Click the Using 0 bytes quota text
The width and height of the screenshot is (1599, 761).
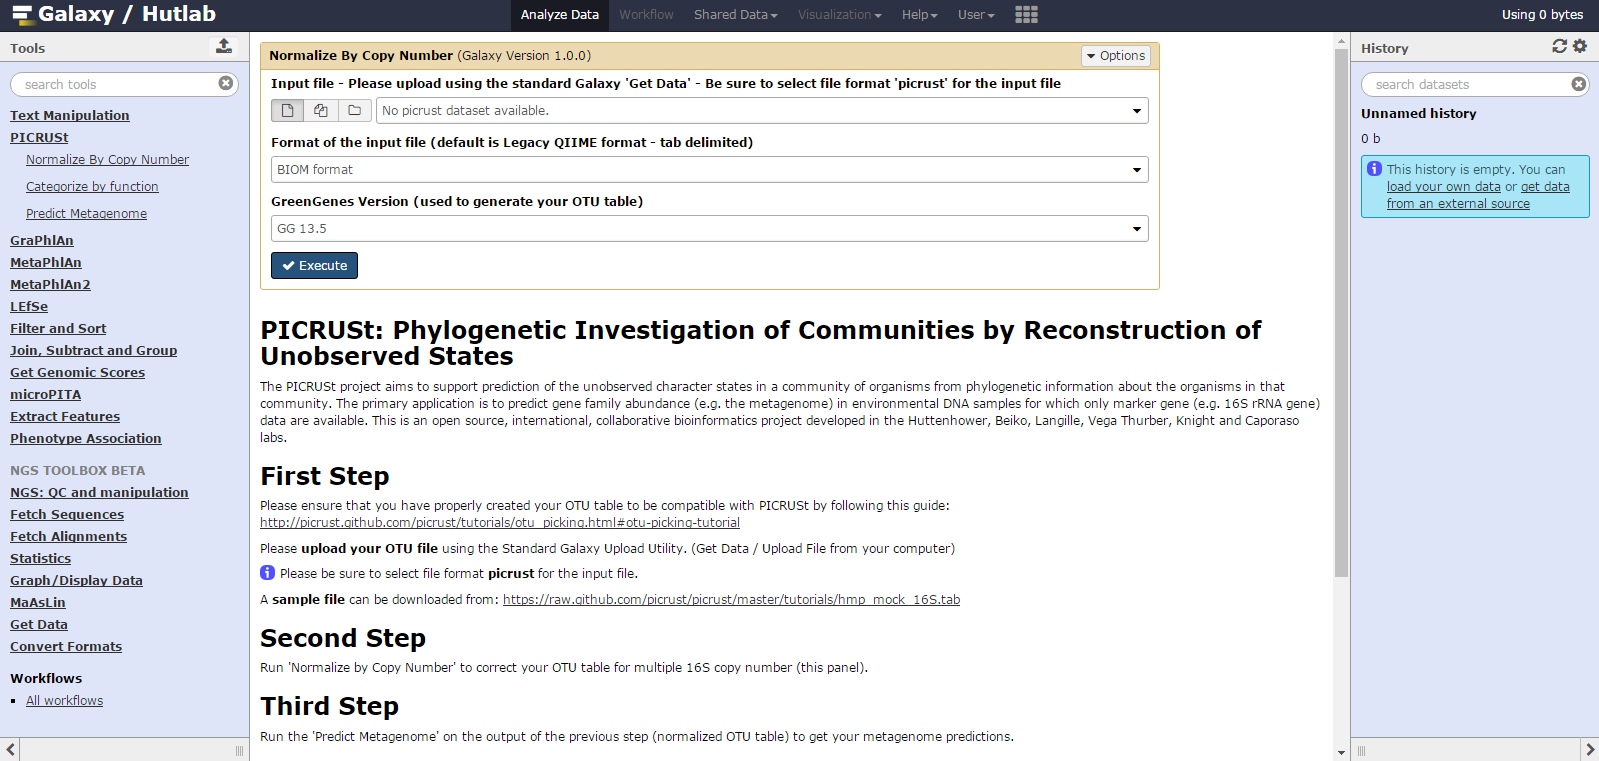(1542, 14)
